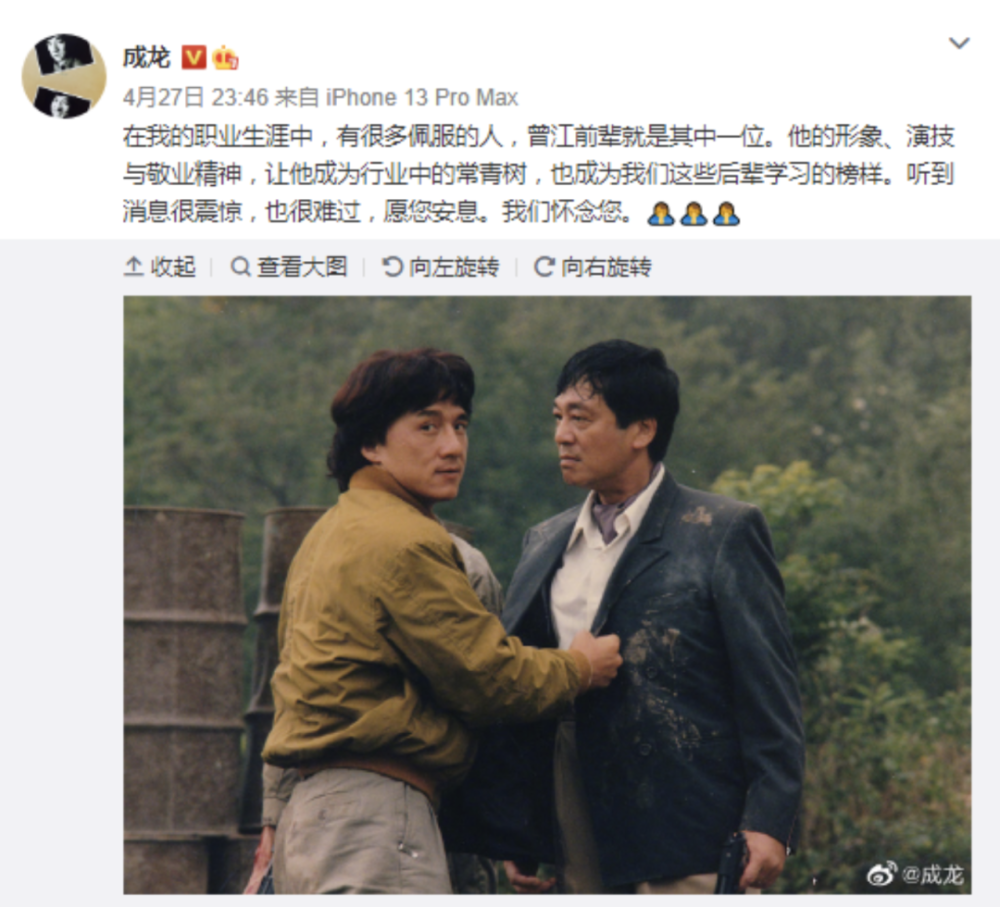
Task: Click the clockwise rotate arrow icon
Action: click(x=544, y=267)
